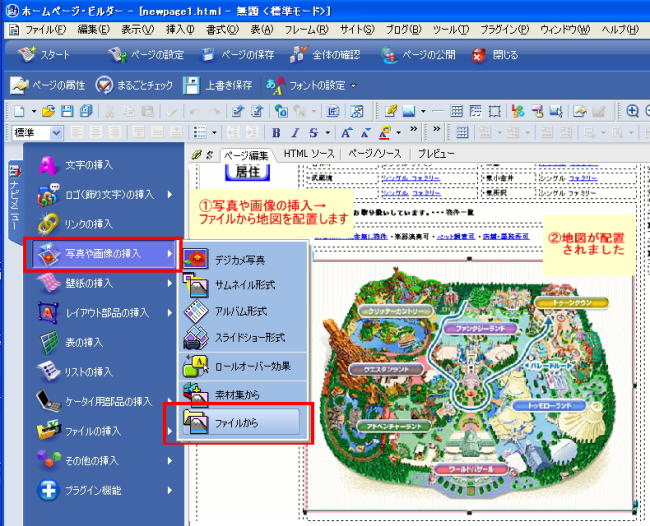Open the 表(A) menu
The image size is (650, 526).
[262, 30]
